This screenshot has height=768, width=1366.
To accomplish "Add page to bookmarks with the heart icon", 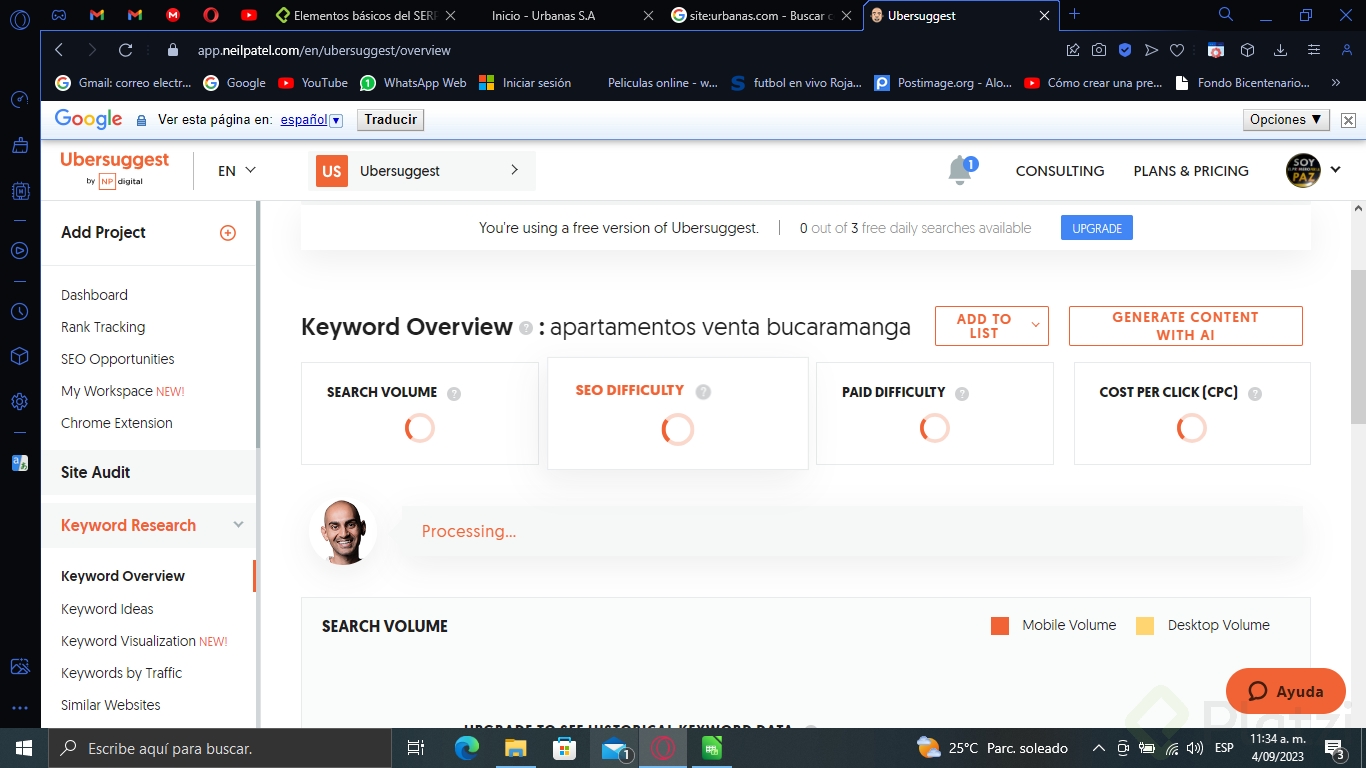I will 1177,50.
